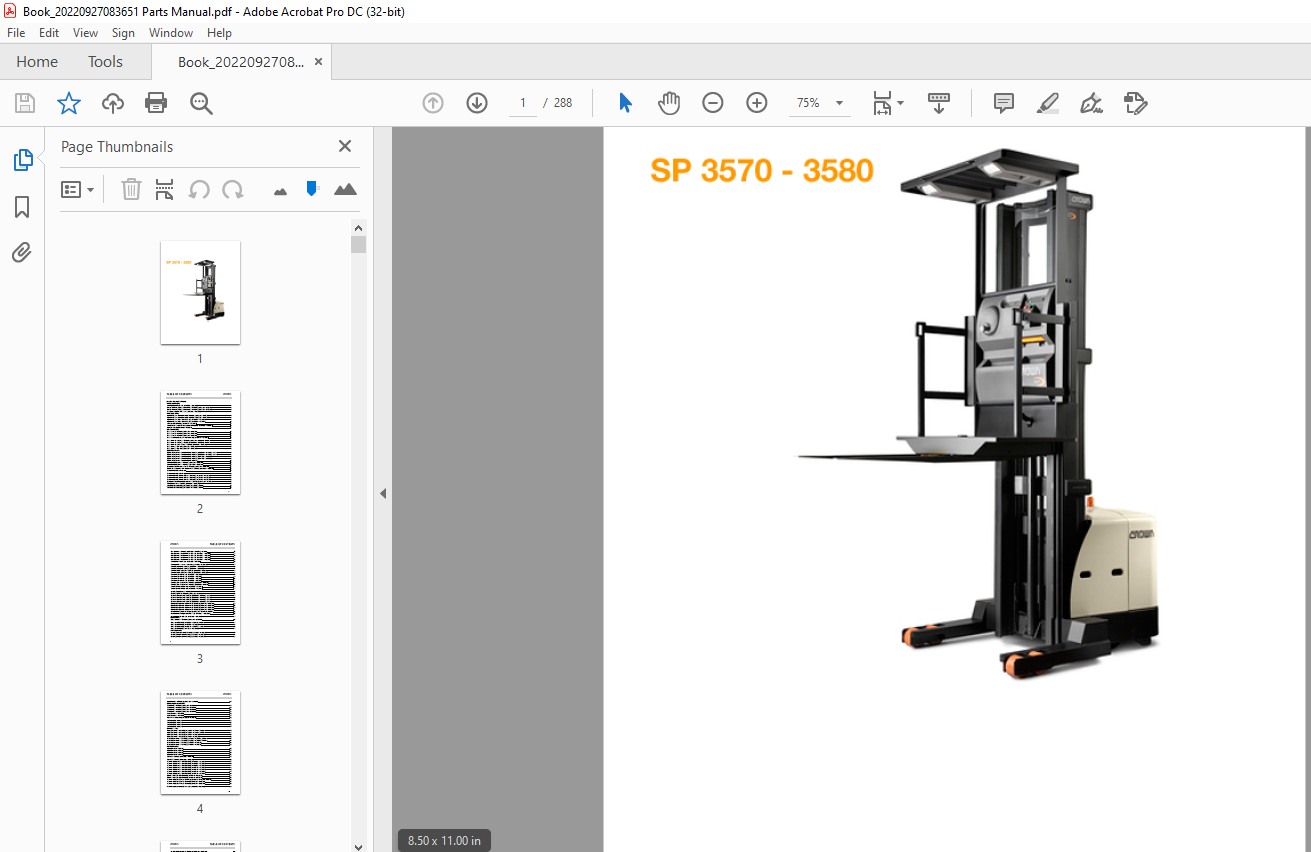Enlarge thumbnail size large mountain icon
This screenshot has width=1311, height=852.
pos(345,189)
